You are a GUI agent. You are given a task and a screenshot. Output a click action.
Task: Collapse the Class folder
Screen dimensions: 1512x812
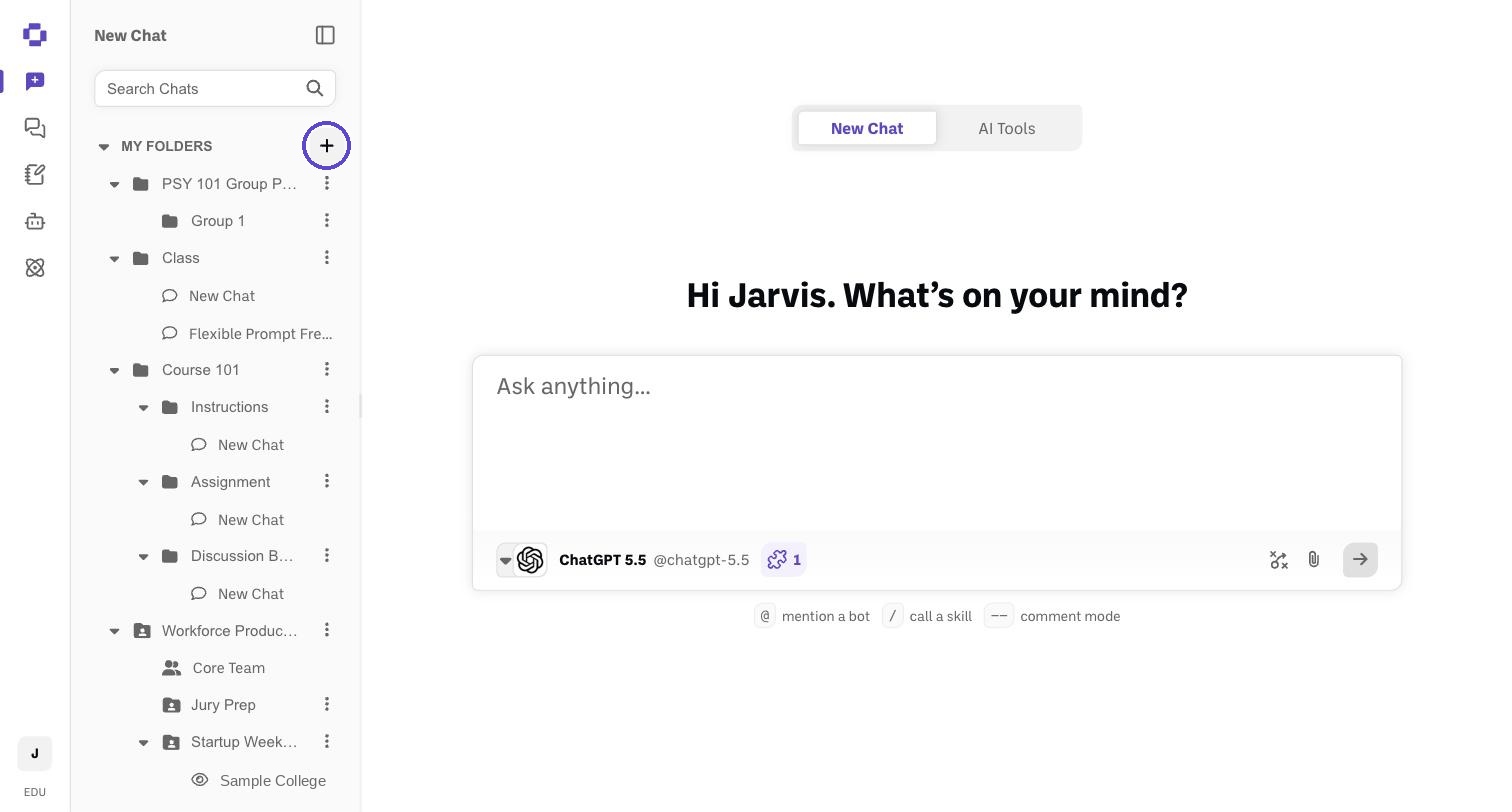pos(114,258)
